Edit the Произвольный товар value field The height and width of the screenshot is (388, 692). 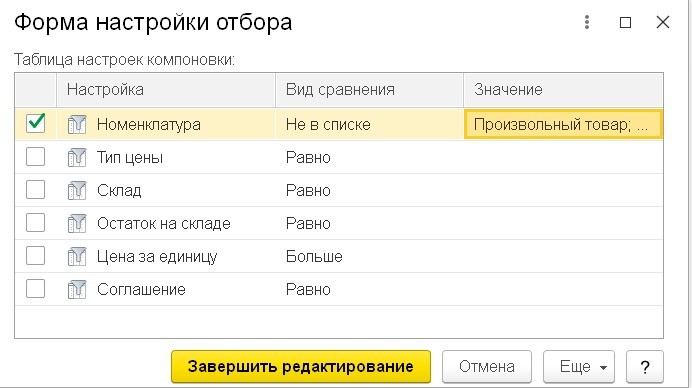(x=563, y=124)
